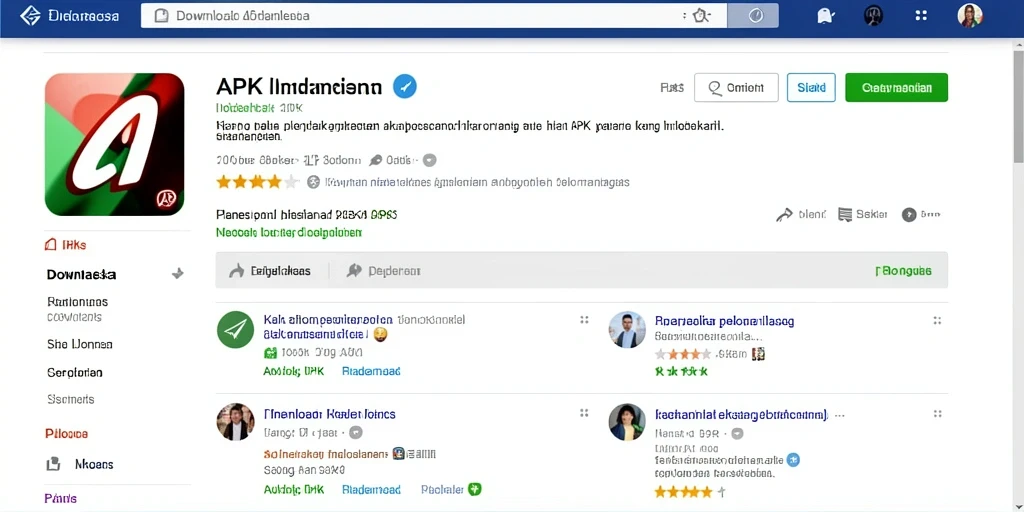
Task: Open the "Flnanloar Kaelet loincs" card title
Action: click(x=330, y=414)
